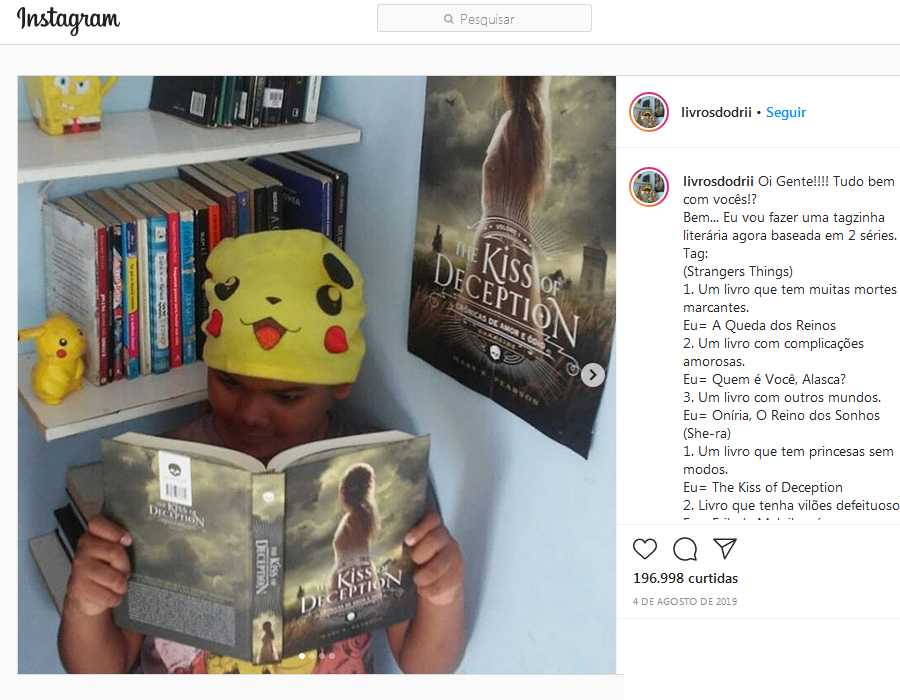Advance to next photo with arrow chevron
Viewport: 900px width, 700px height.
592,375
